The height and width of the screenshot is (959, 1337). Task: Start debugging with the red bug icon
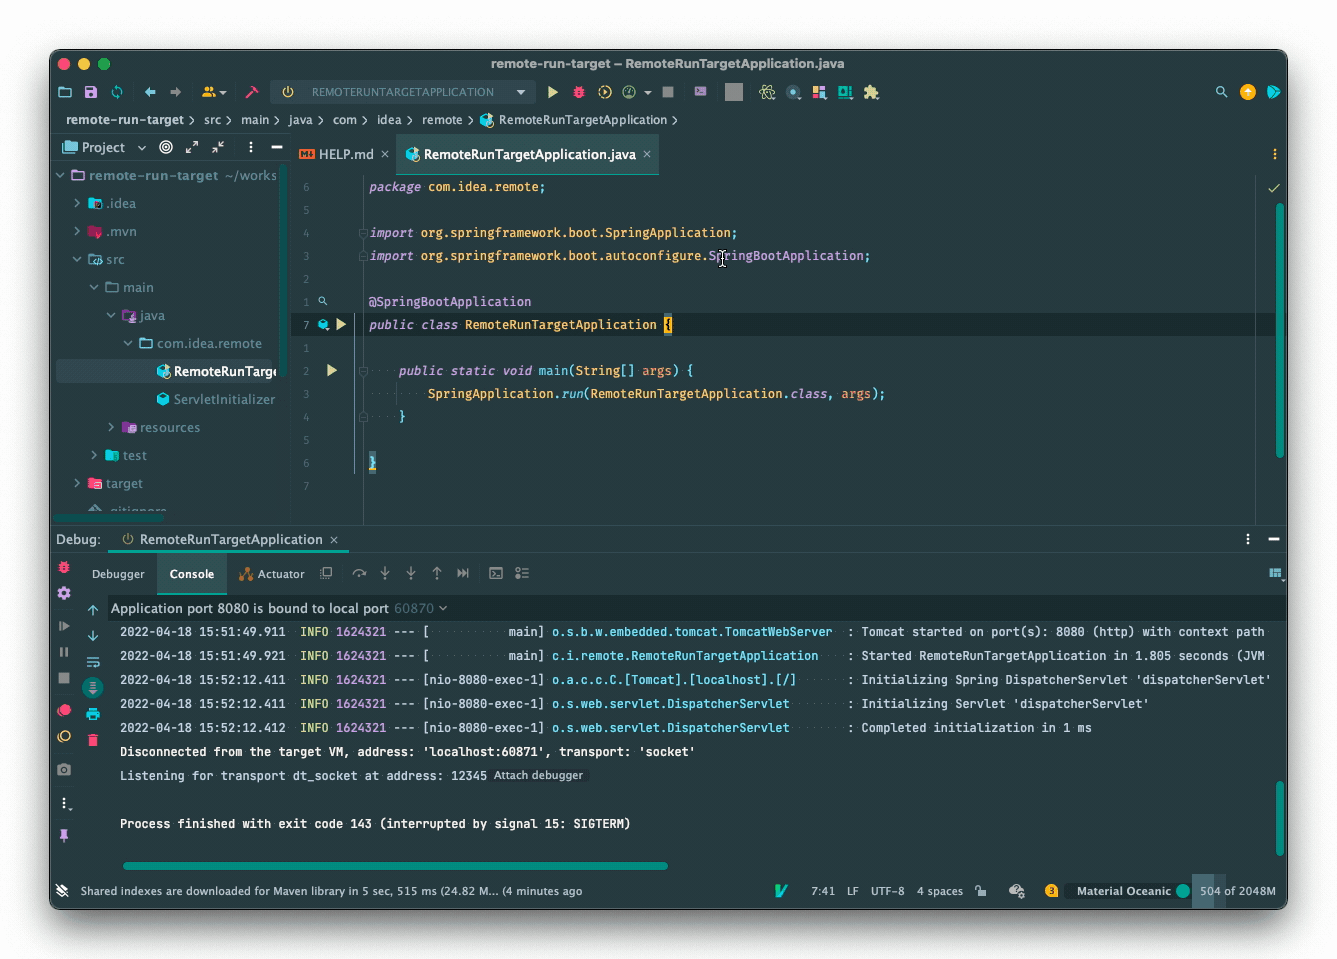579,92
